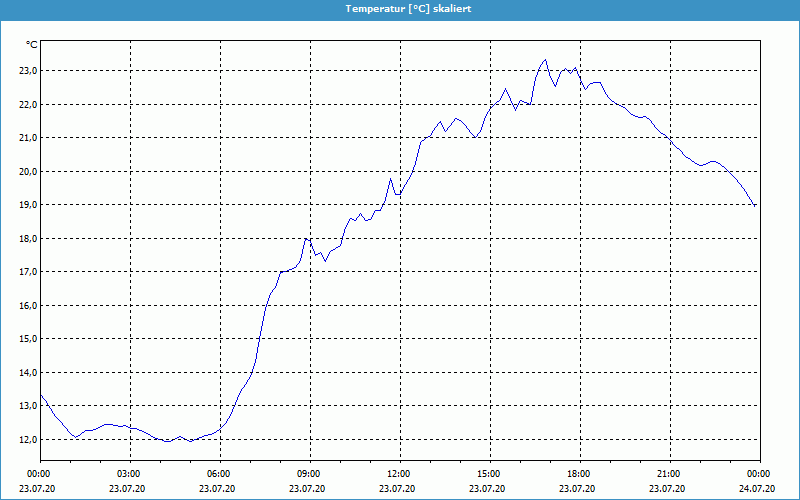Select the 18:00 x-axis label
Image resolution: width=800 pixels, height=500 pixels.
(579, 474)
